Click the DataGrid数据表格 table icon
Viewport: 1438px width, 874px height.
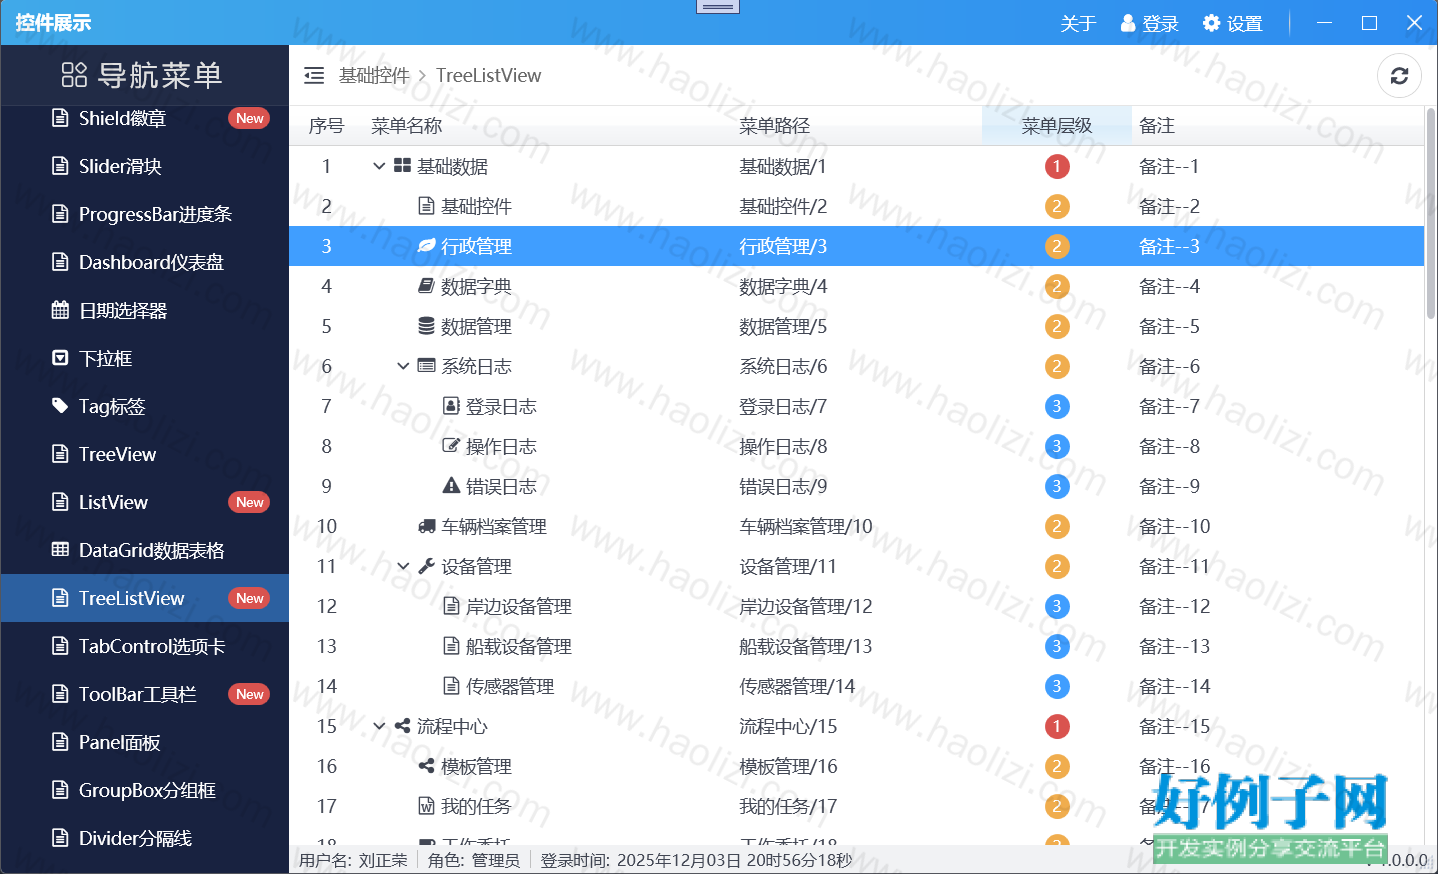(x=60, y=550)
